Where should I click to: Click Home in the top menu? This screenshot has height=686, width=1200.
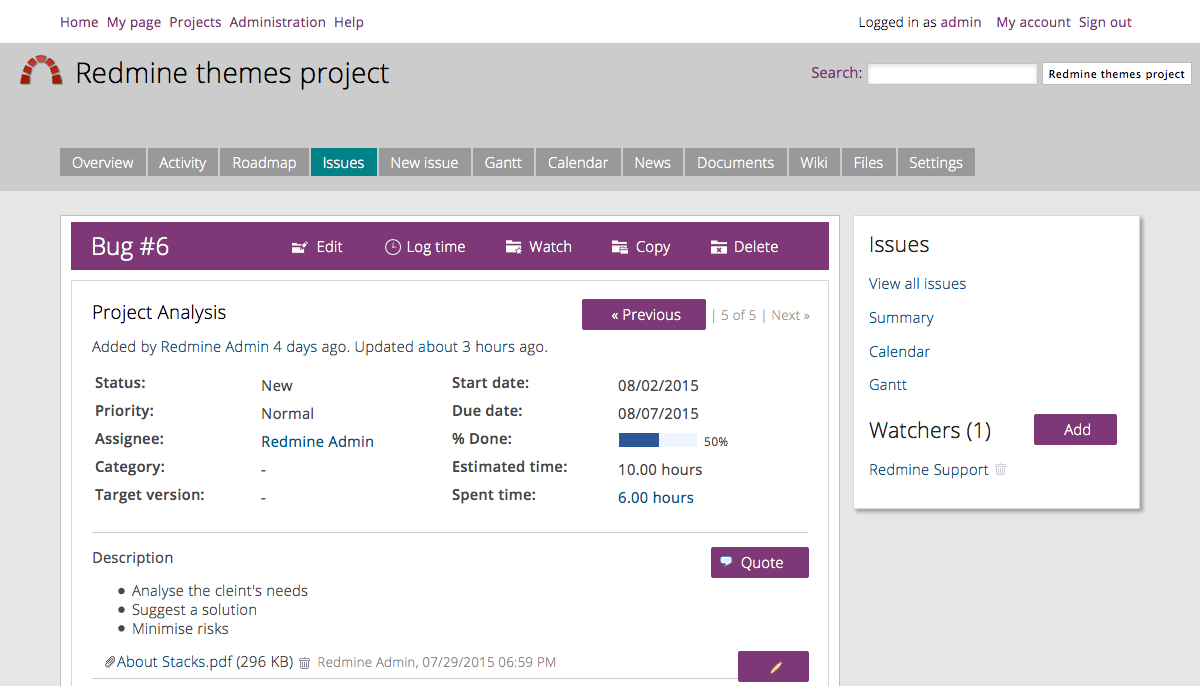pyautogui.click(x=79, y=22)
